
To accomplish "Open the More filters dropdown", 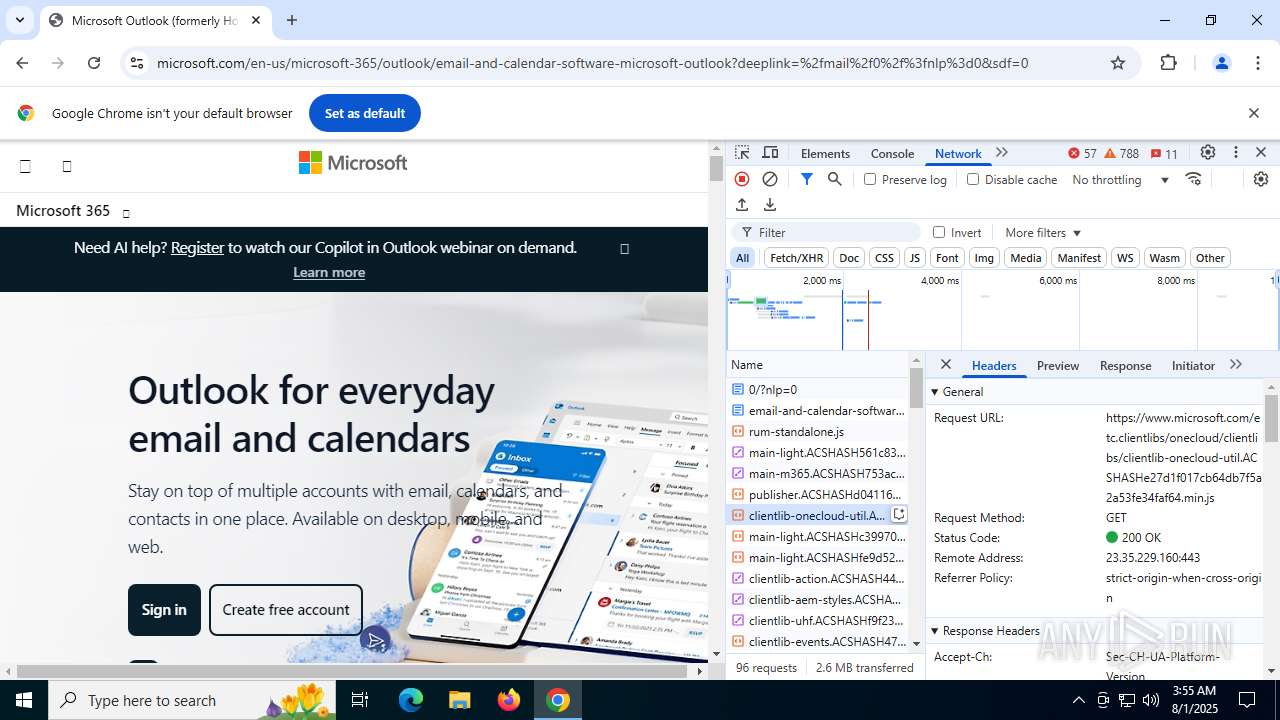I will point(1043,232).
